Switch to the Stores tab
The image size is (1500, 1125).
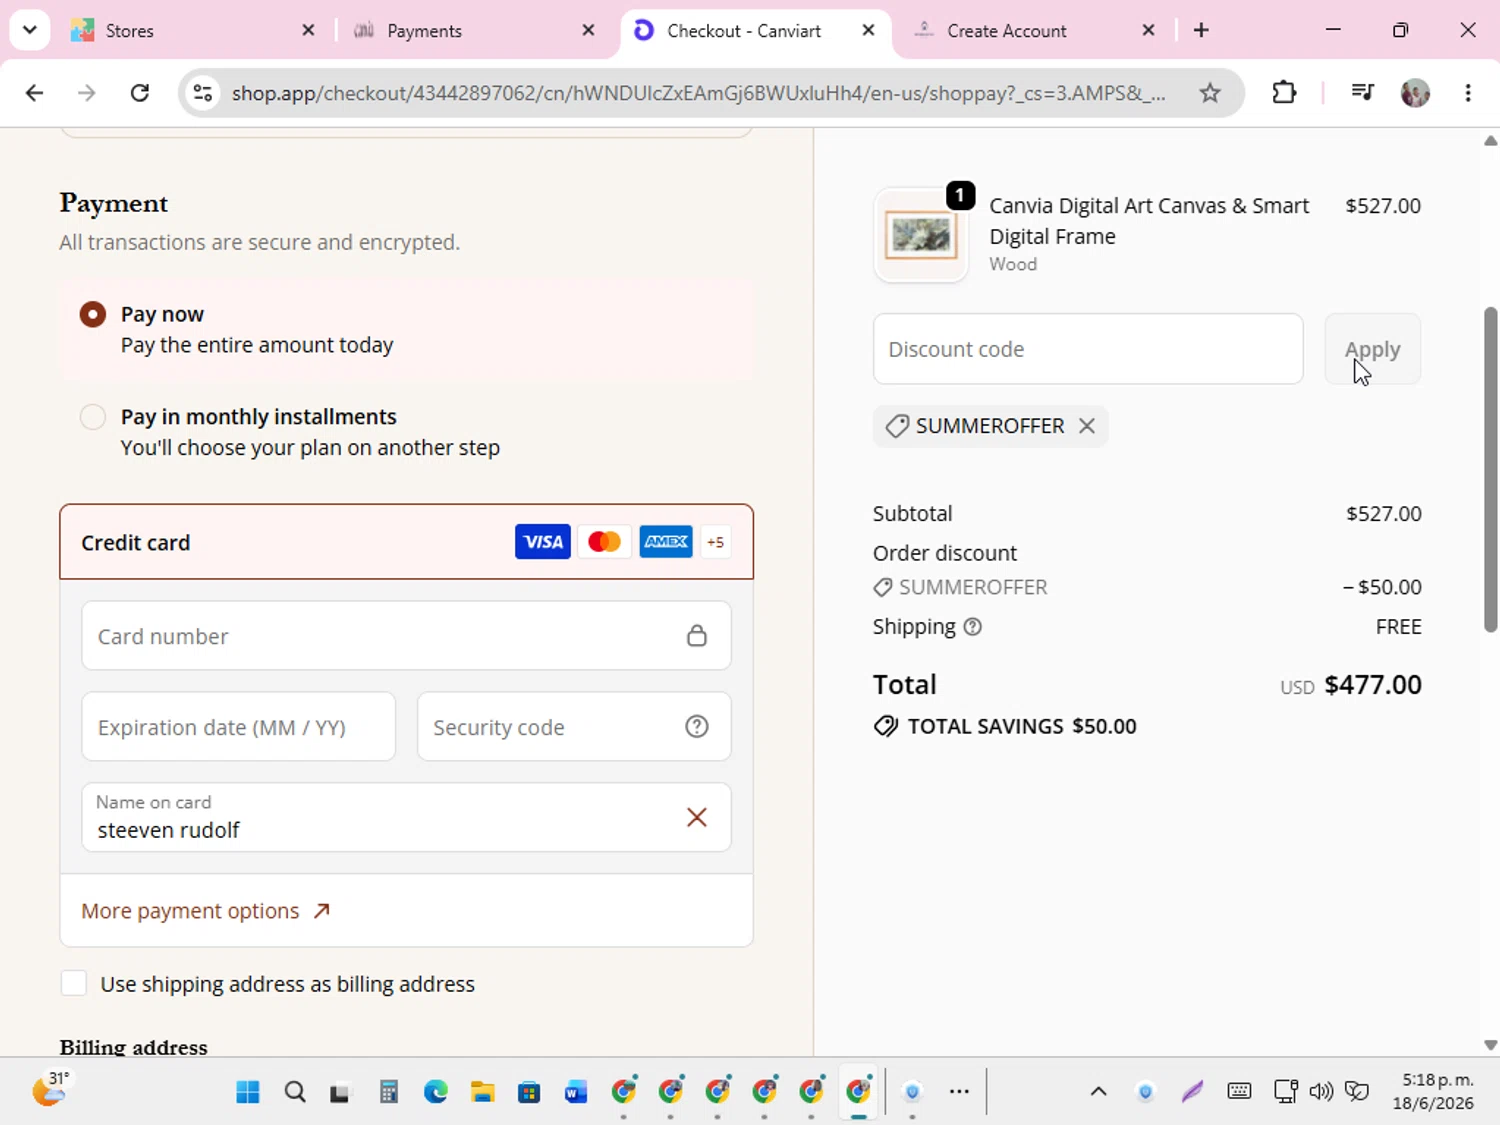(193, 30)
